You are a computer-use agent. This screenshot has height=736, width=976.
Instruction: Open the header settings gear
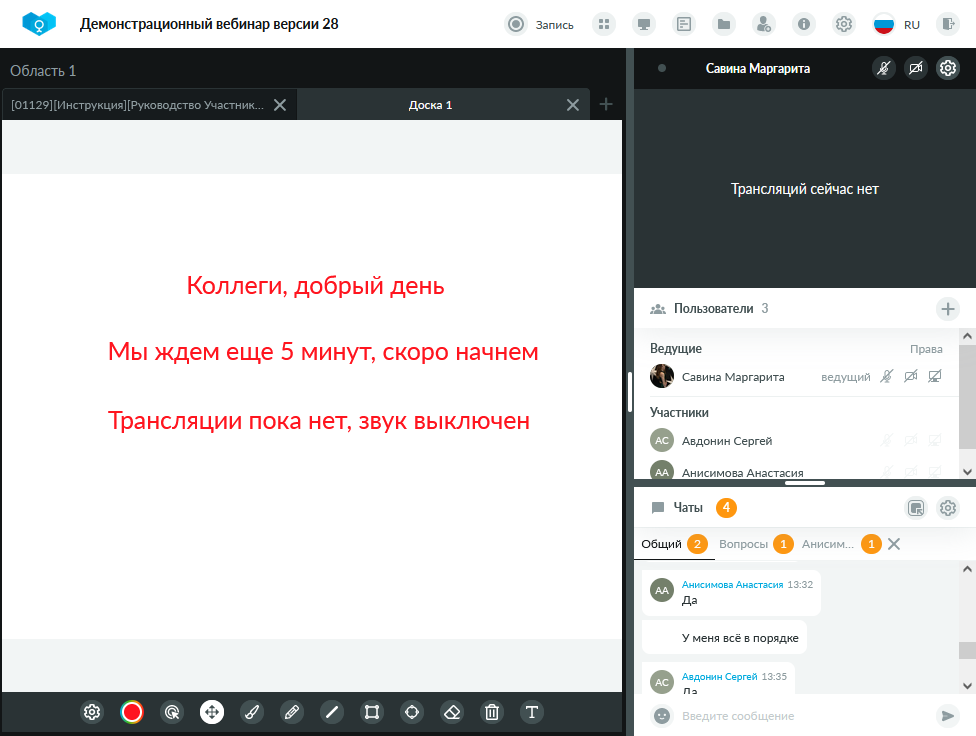843,24
